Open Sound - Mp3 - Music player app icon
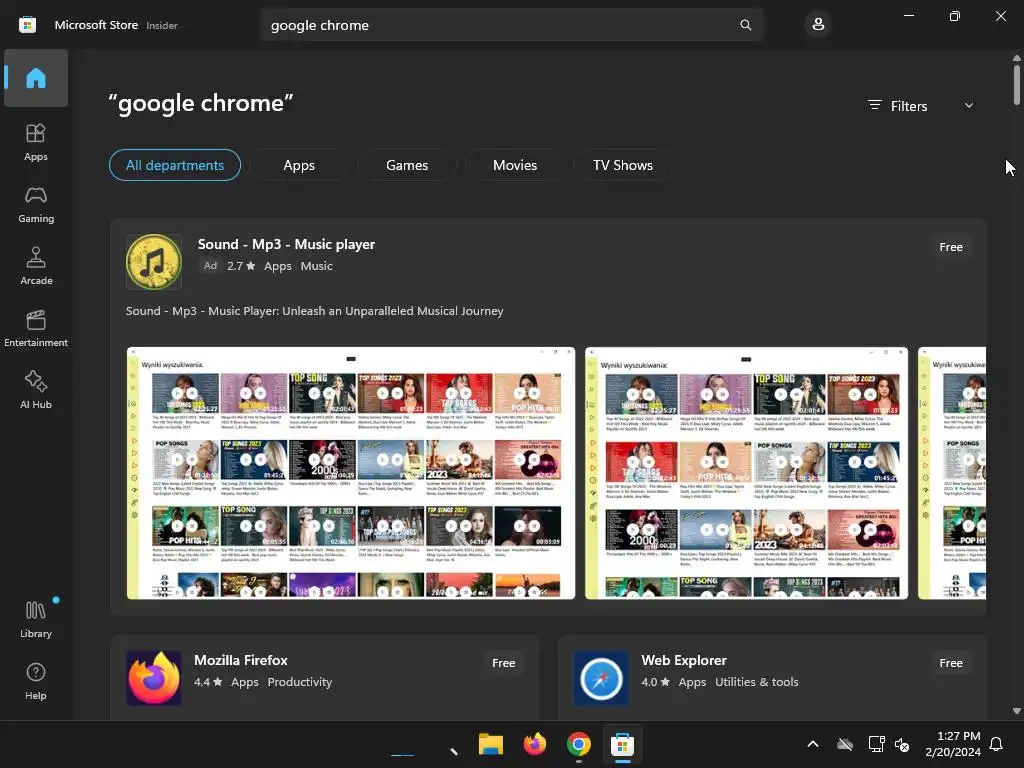The width and height of the screenshot is (1024, 768). click(153, 262)
